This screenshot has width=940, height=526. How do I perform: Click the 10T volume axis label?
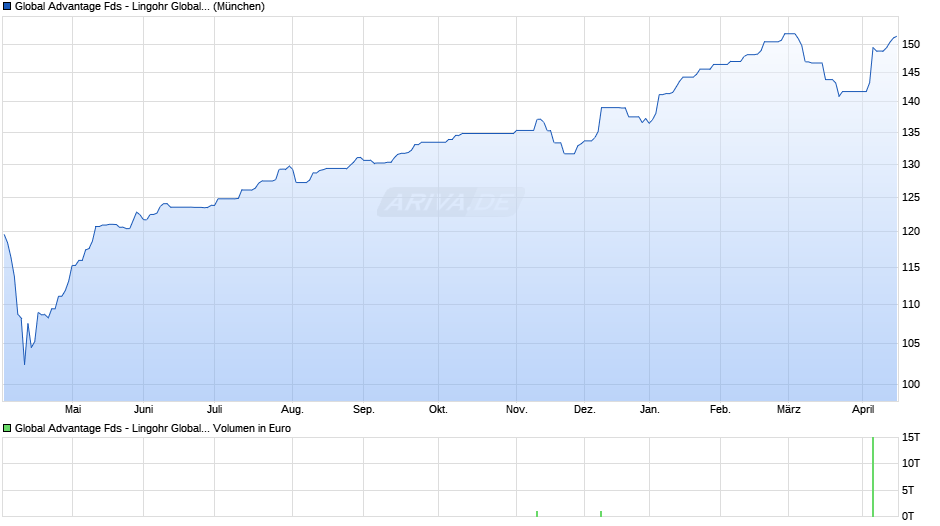(x=911, y=463)
